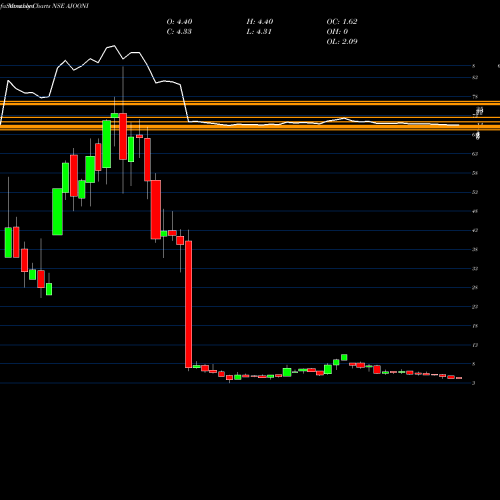Select the high value H: 4.40
500x500 pixels.
point(260,21)
